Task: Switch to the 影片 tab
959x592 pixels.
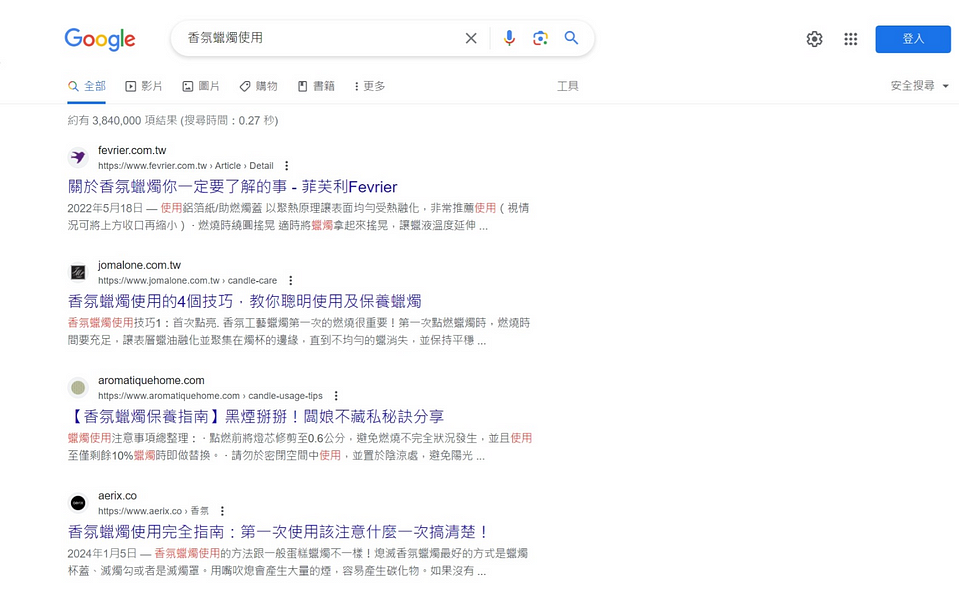Action: pyautogui.click(x=144, y=86)
